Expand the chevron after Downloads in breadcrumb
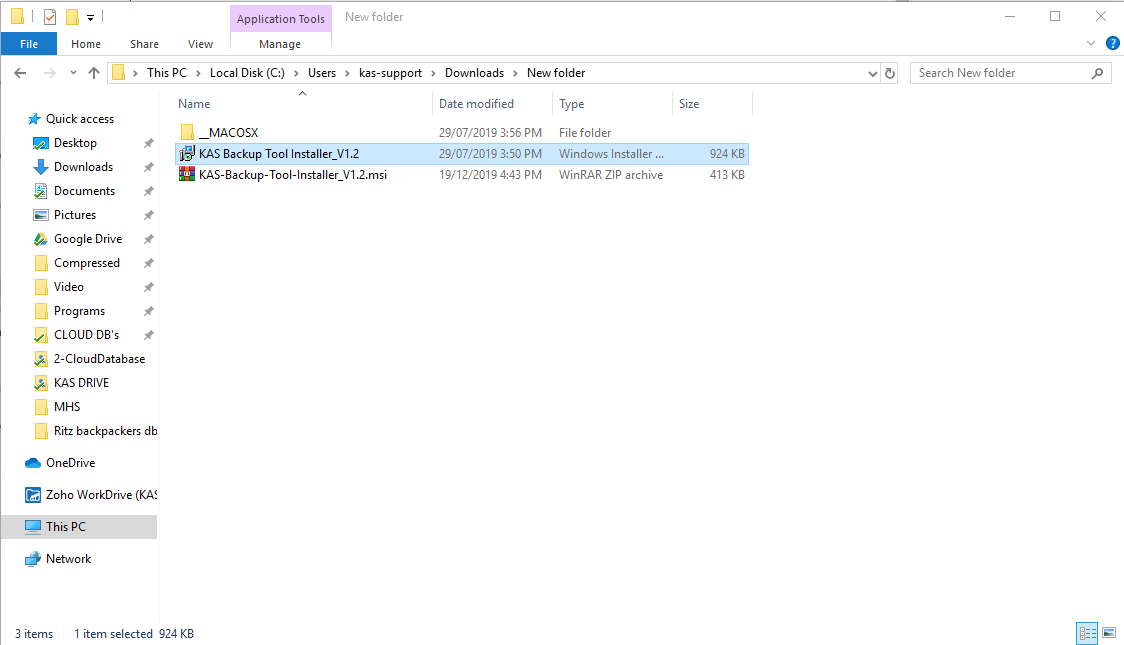The image size is (1124, 645). pyautogui.click(x=515, y=73)
